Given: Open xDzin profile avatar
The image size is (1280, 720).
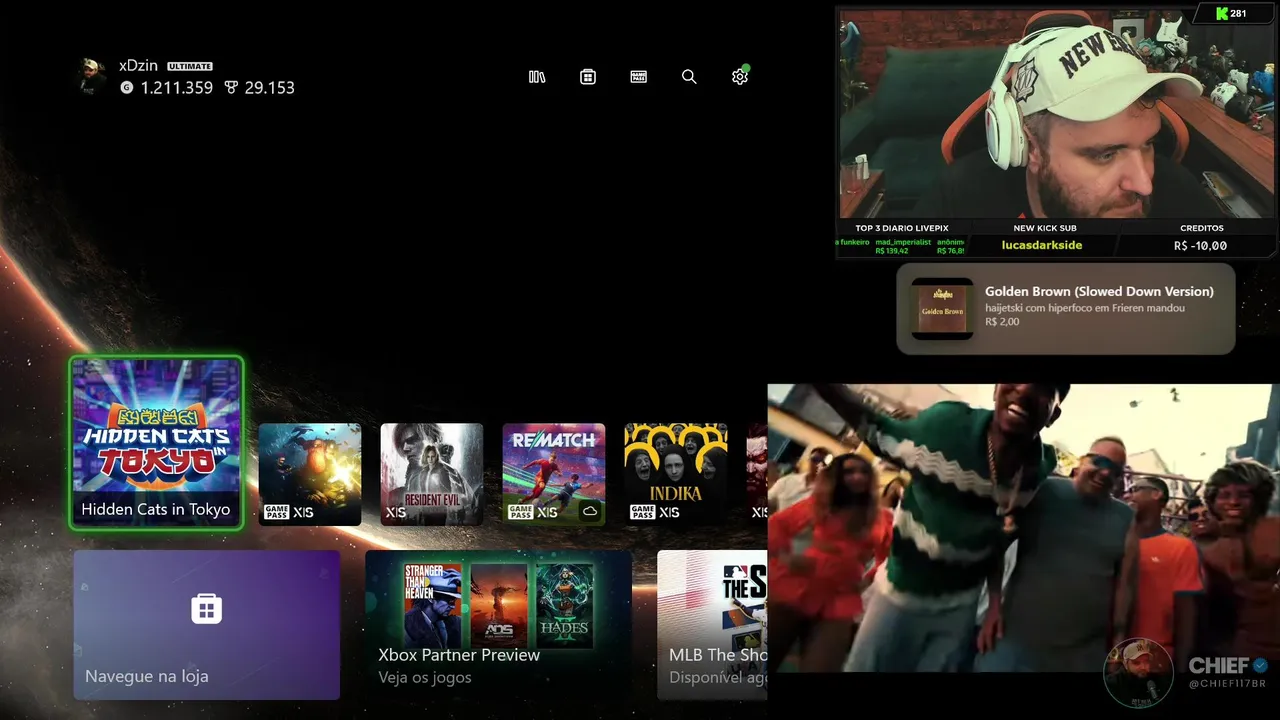Looking at the screenshot, I should (92, 76).
